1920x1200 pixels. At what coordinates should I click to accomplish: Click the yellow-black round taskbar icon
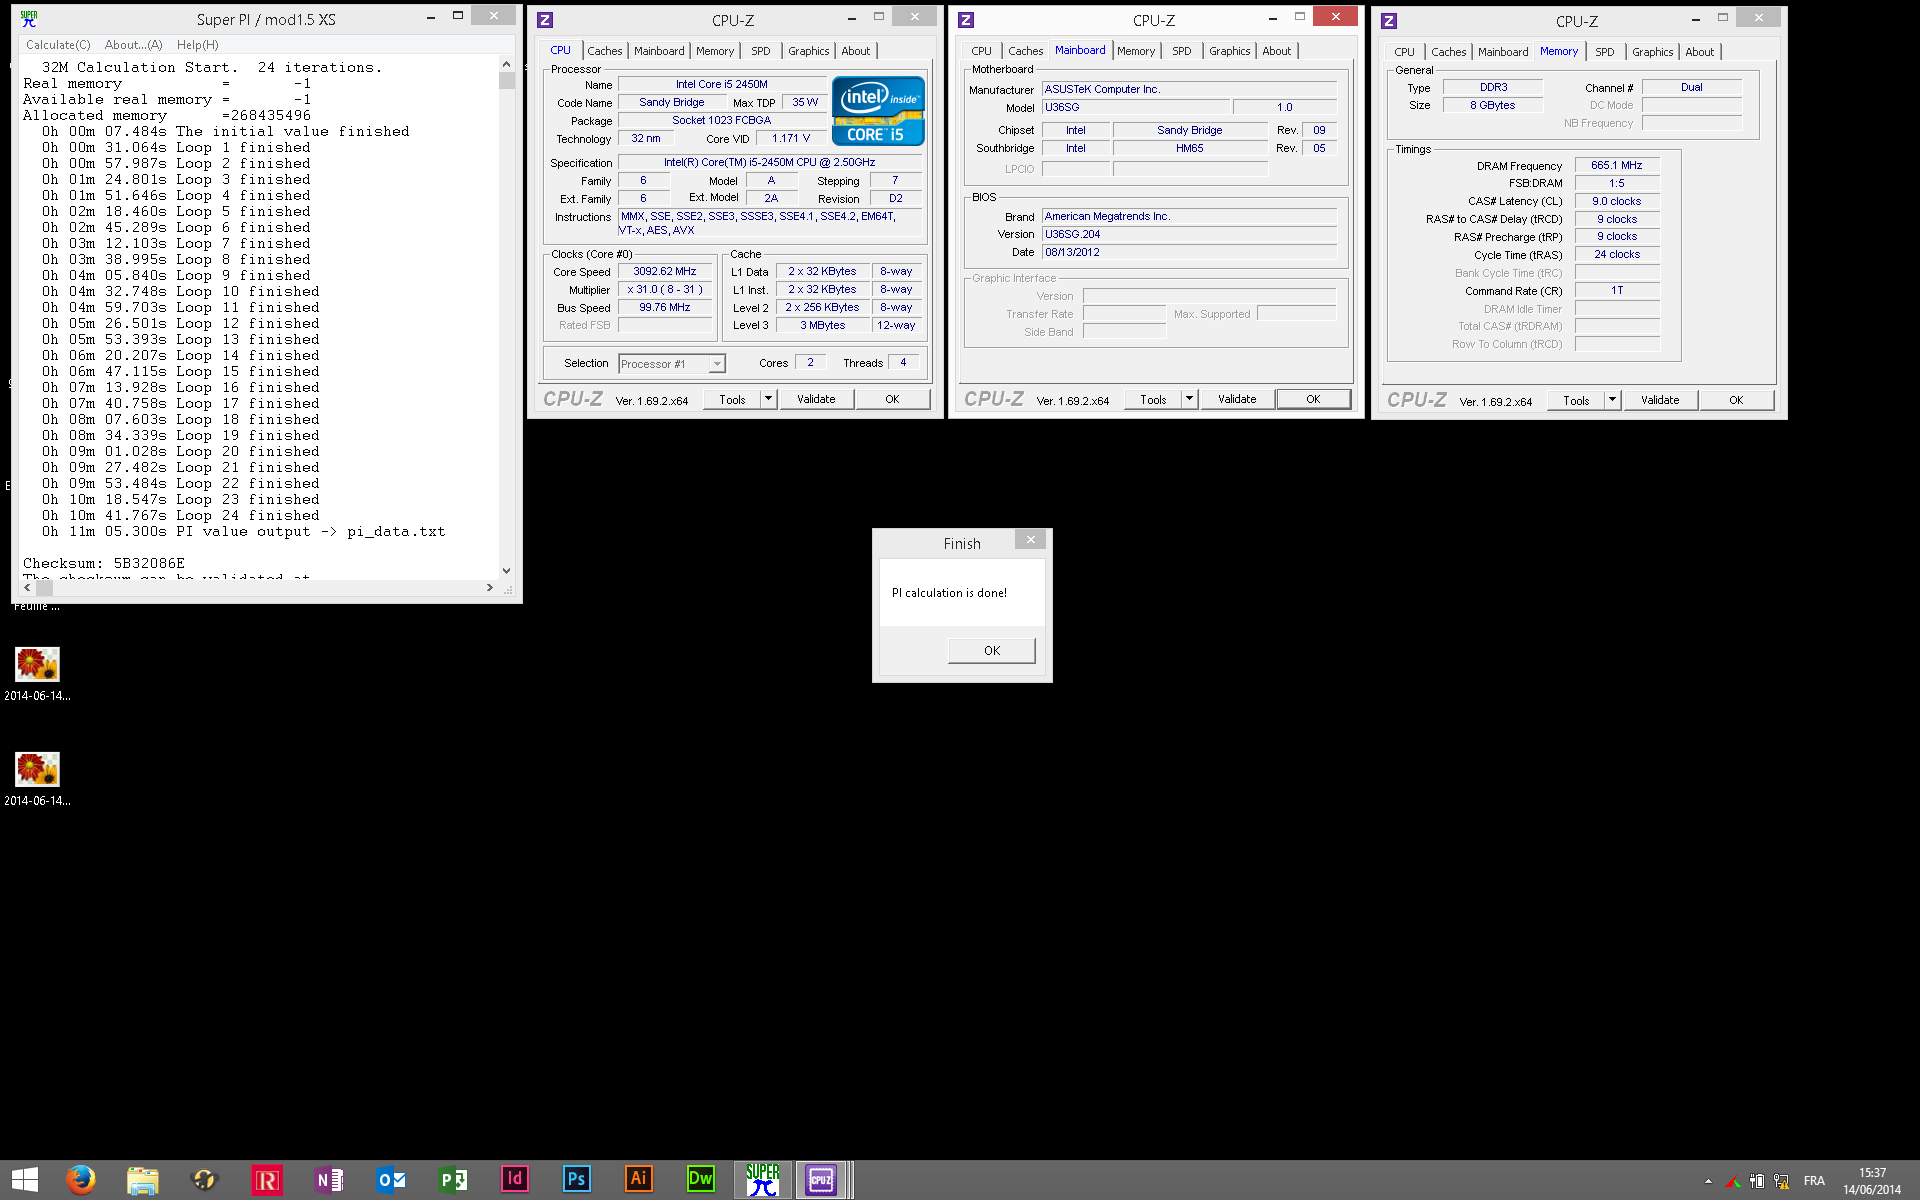tap(204, 1180)
